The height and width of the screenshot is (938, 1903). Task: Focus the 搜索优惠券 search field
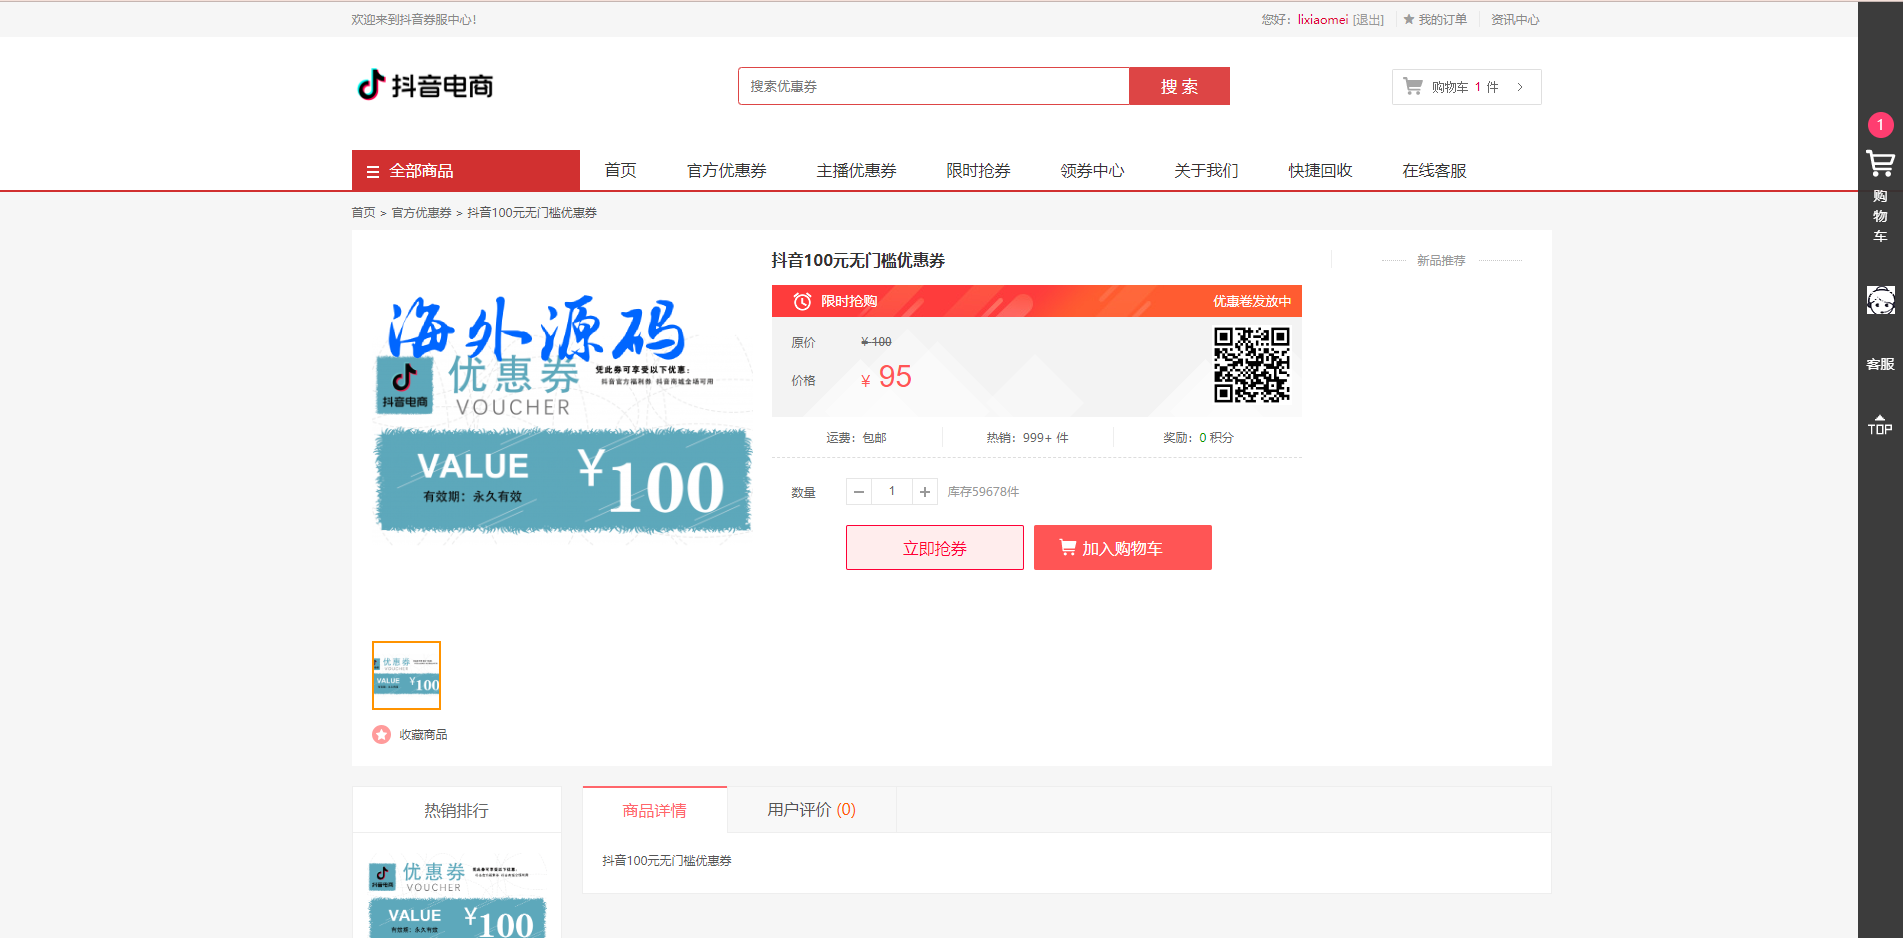pos(933,87)
